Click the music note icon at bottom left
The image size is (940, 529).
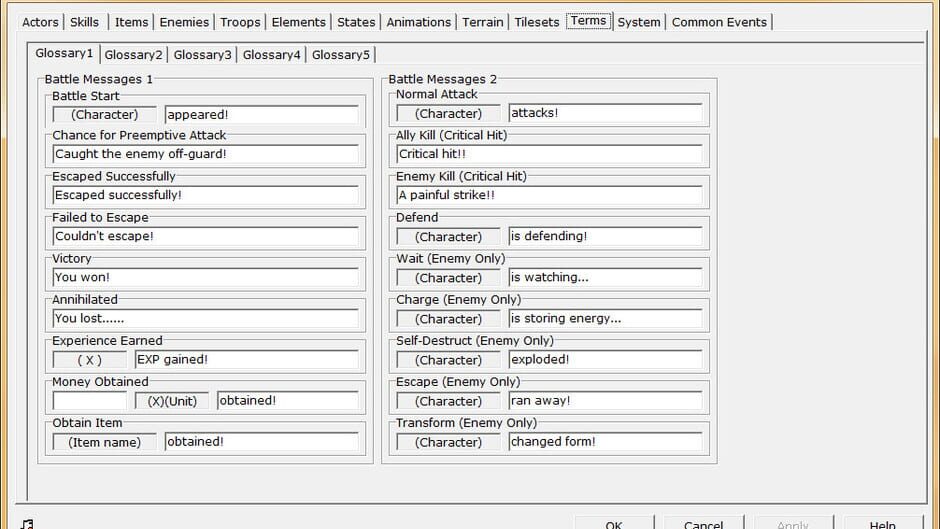tap(27, 524)
